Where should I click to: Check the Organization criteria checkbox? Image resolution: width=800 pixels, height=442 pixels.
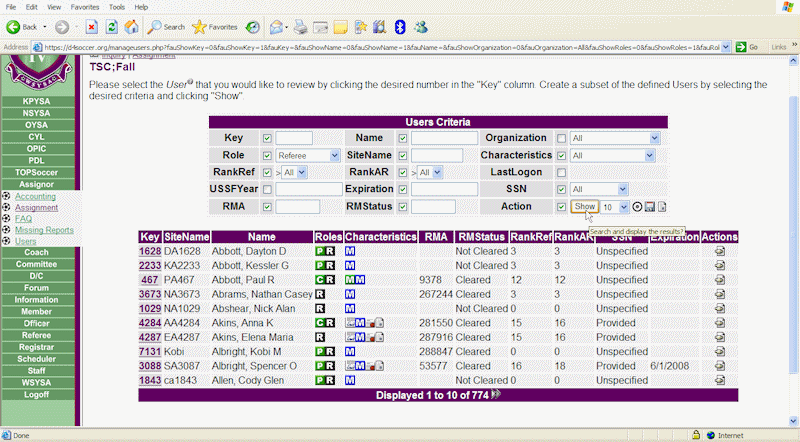coord(561,138)
